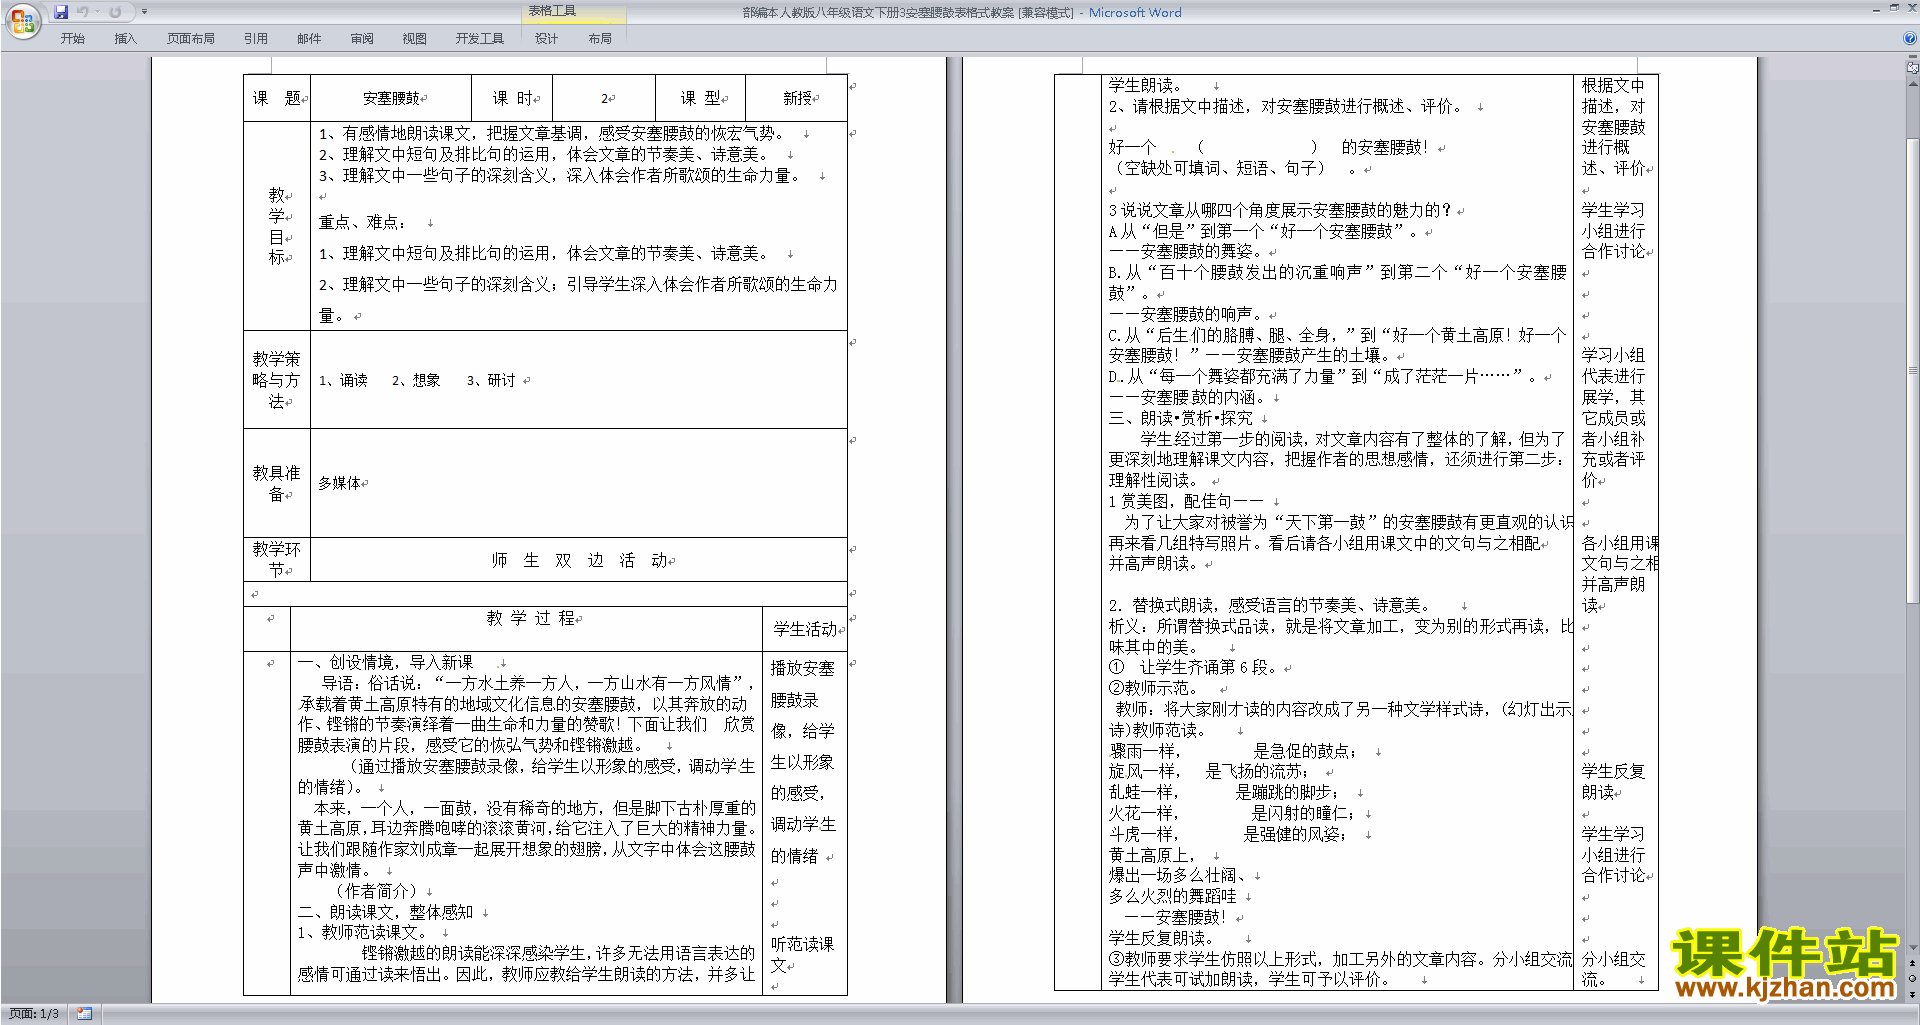Click the document split-bar handle above ruler icon
The image size is (1920, 1025).
click(1913, 58)
